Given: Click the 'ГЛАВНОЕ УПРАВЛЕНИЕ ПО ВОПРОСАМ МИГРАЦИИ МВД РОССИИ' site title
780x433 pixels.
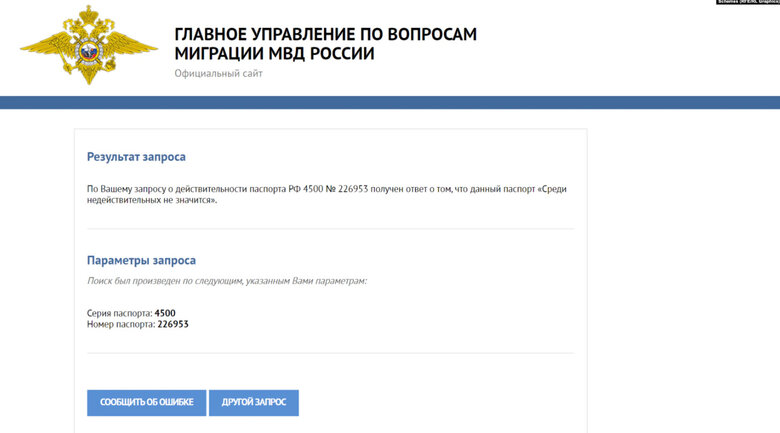Looking at the screenshot, I should tap(325, 44).
